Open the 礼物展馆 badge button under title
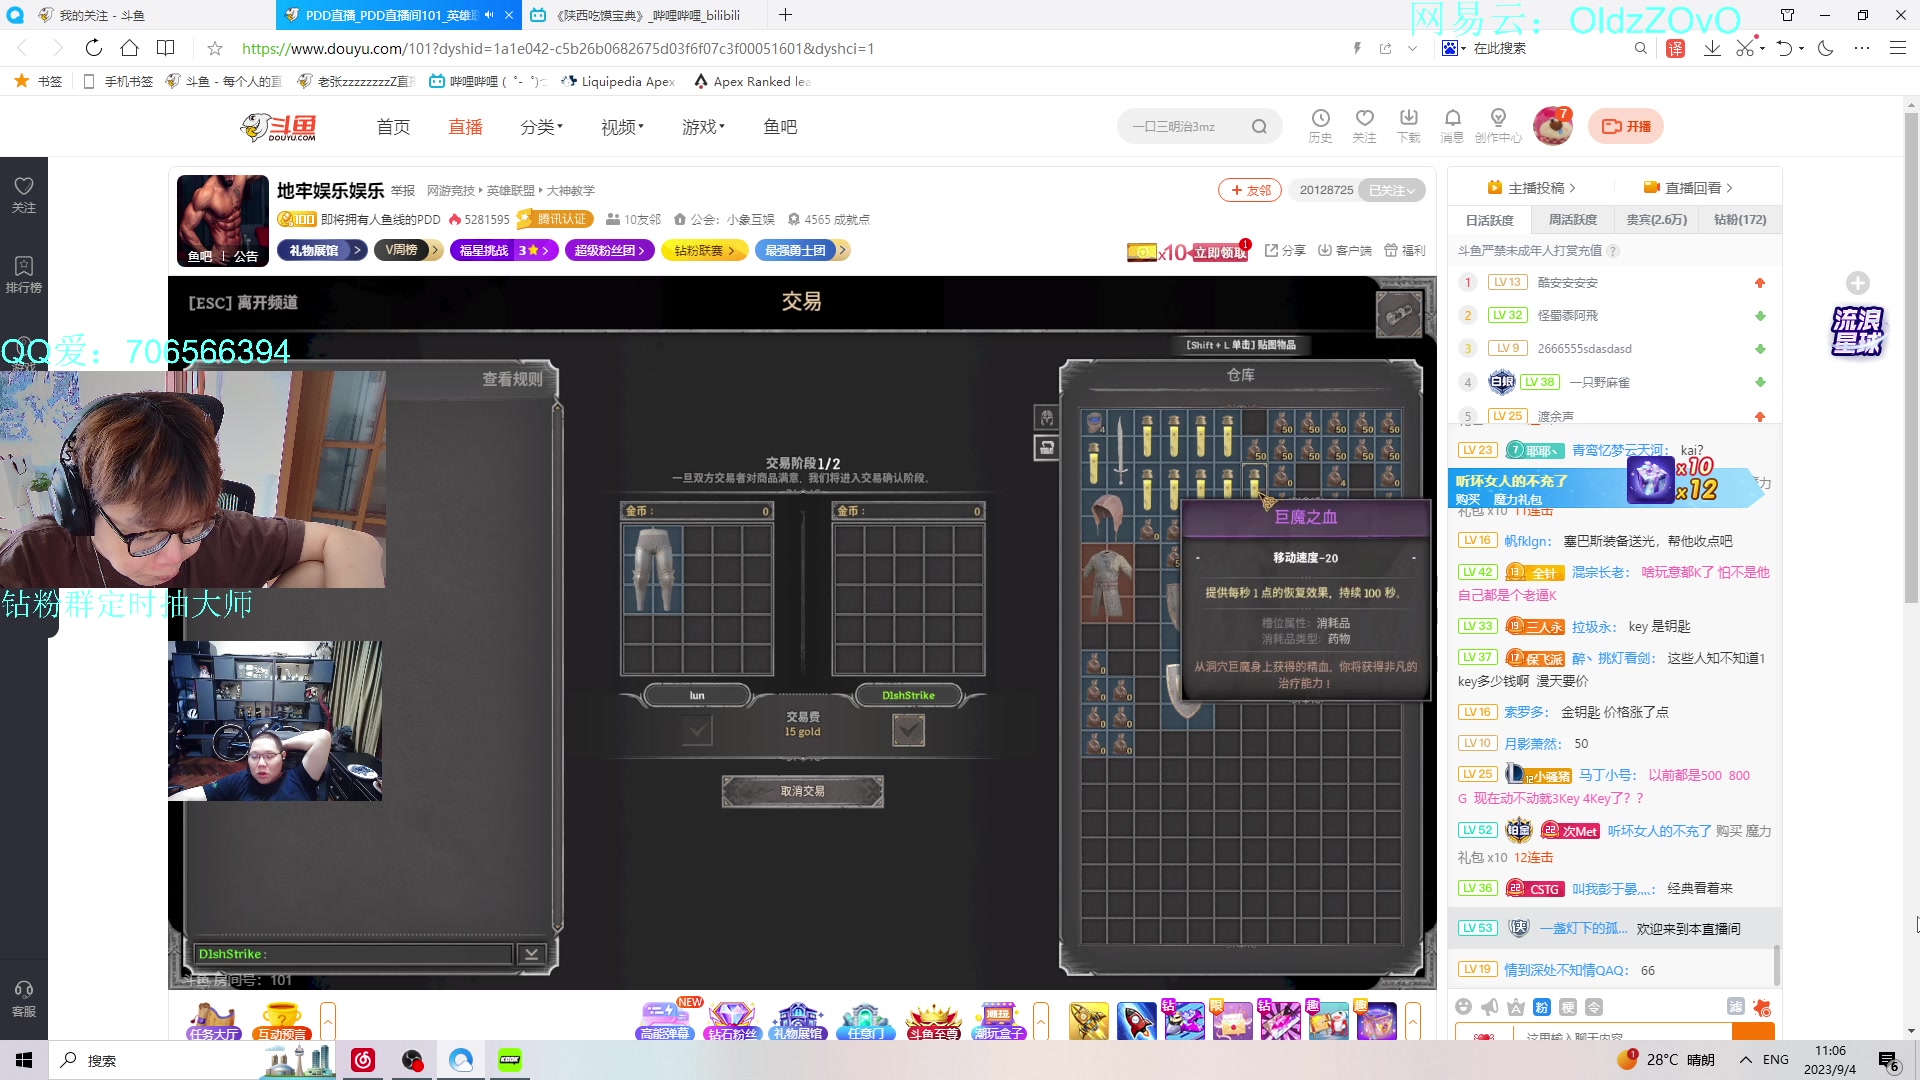1920x1080 pixels. click(x=322, y=250)
